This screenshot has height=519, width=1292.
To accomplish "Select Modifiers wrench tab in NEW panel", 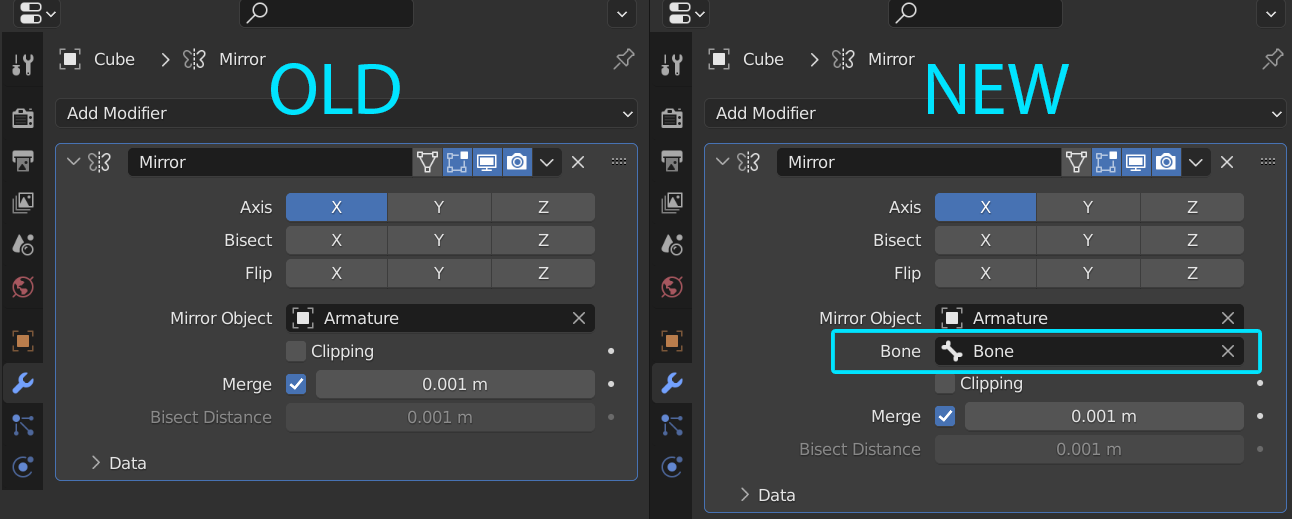I will pyautogui.click(x=672, y=382).
